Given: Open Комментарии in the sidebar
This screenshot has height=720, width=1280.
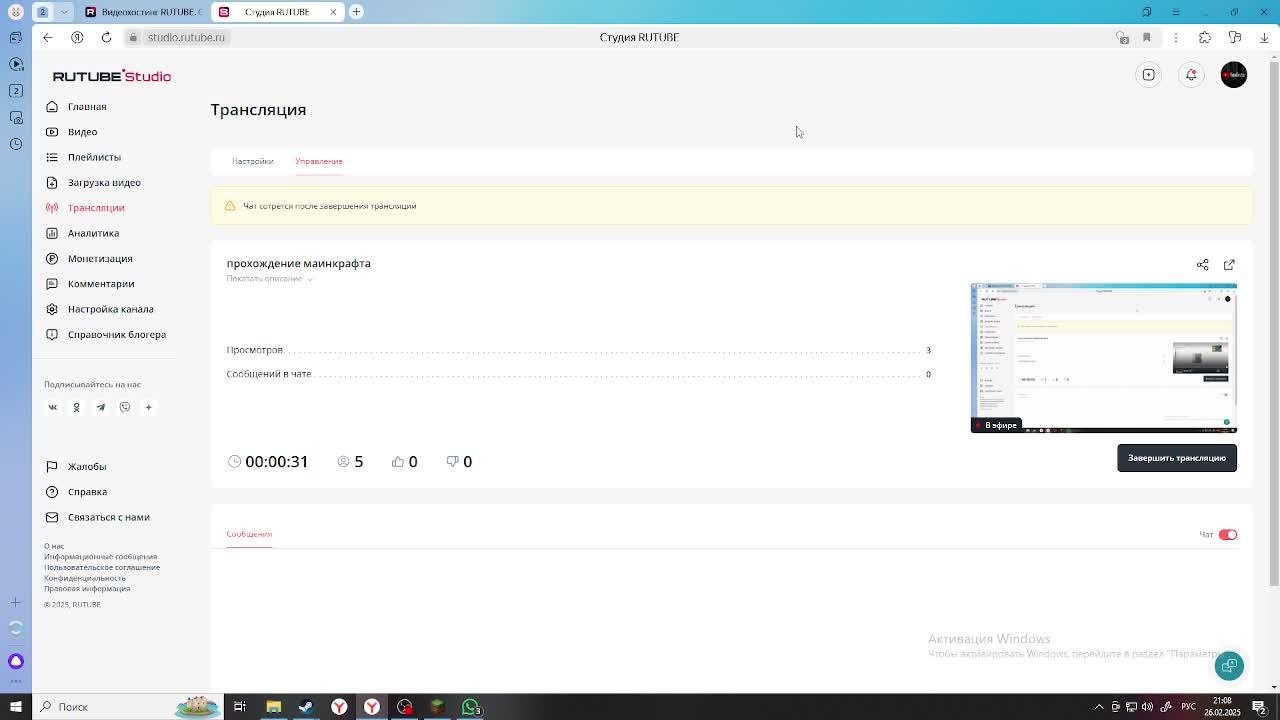Looking at the screenshot, I should [101, 284].
